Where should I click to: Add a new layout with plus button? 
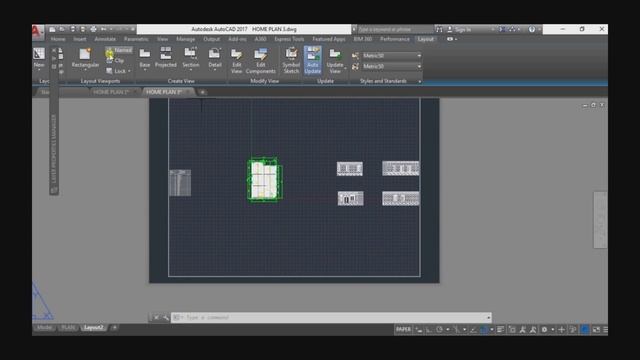(x=114, y=328)
